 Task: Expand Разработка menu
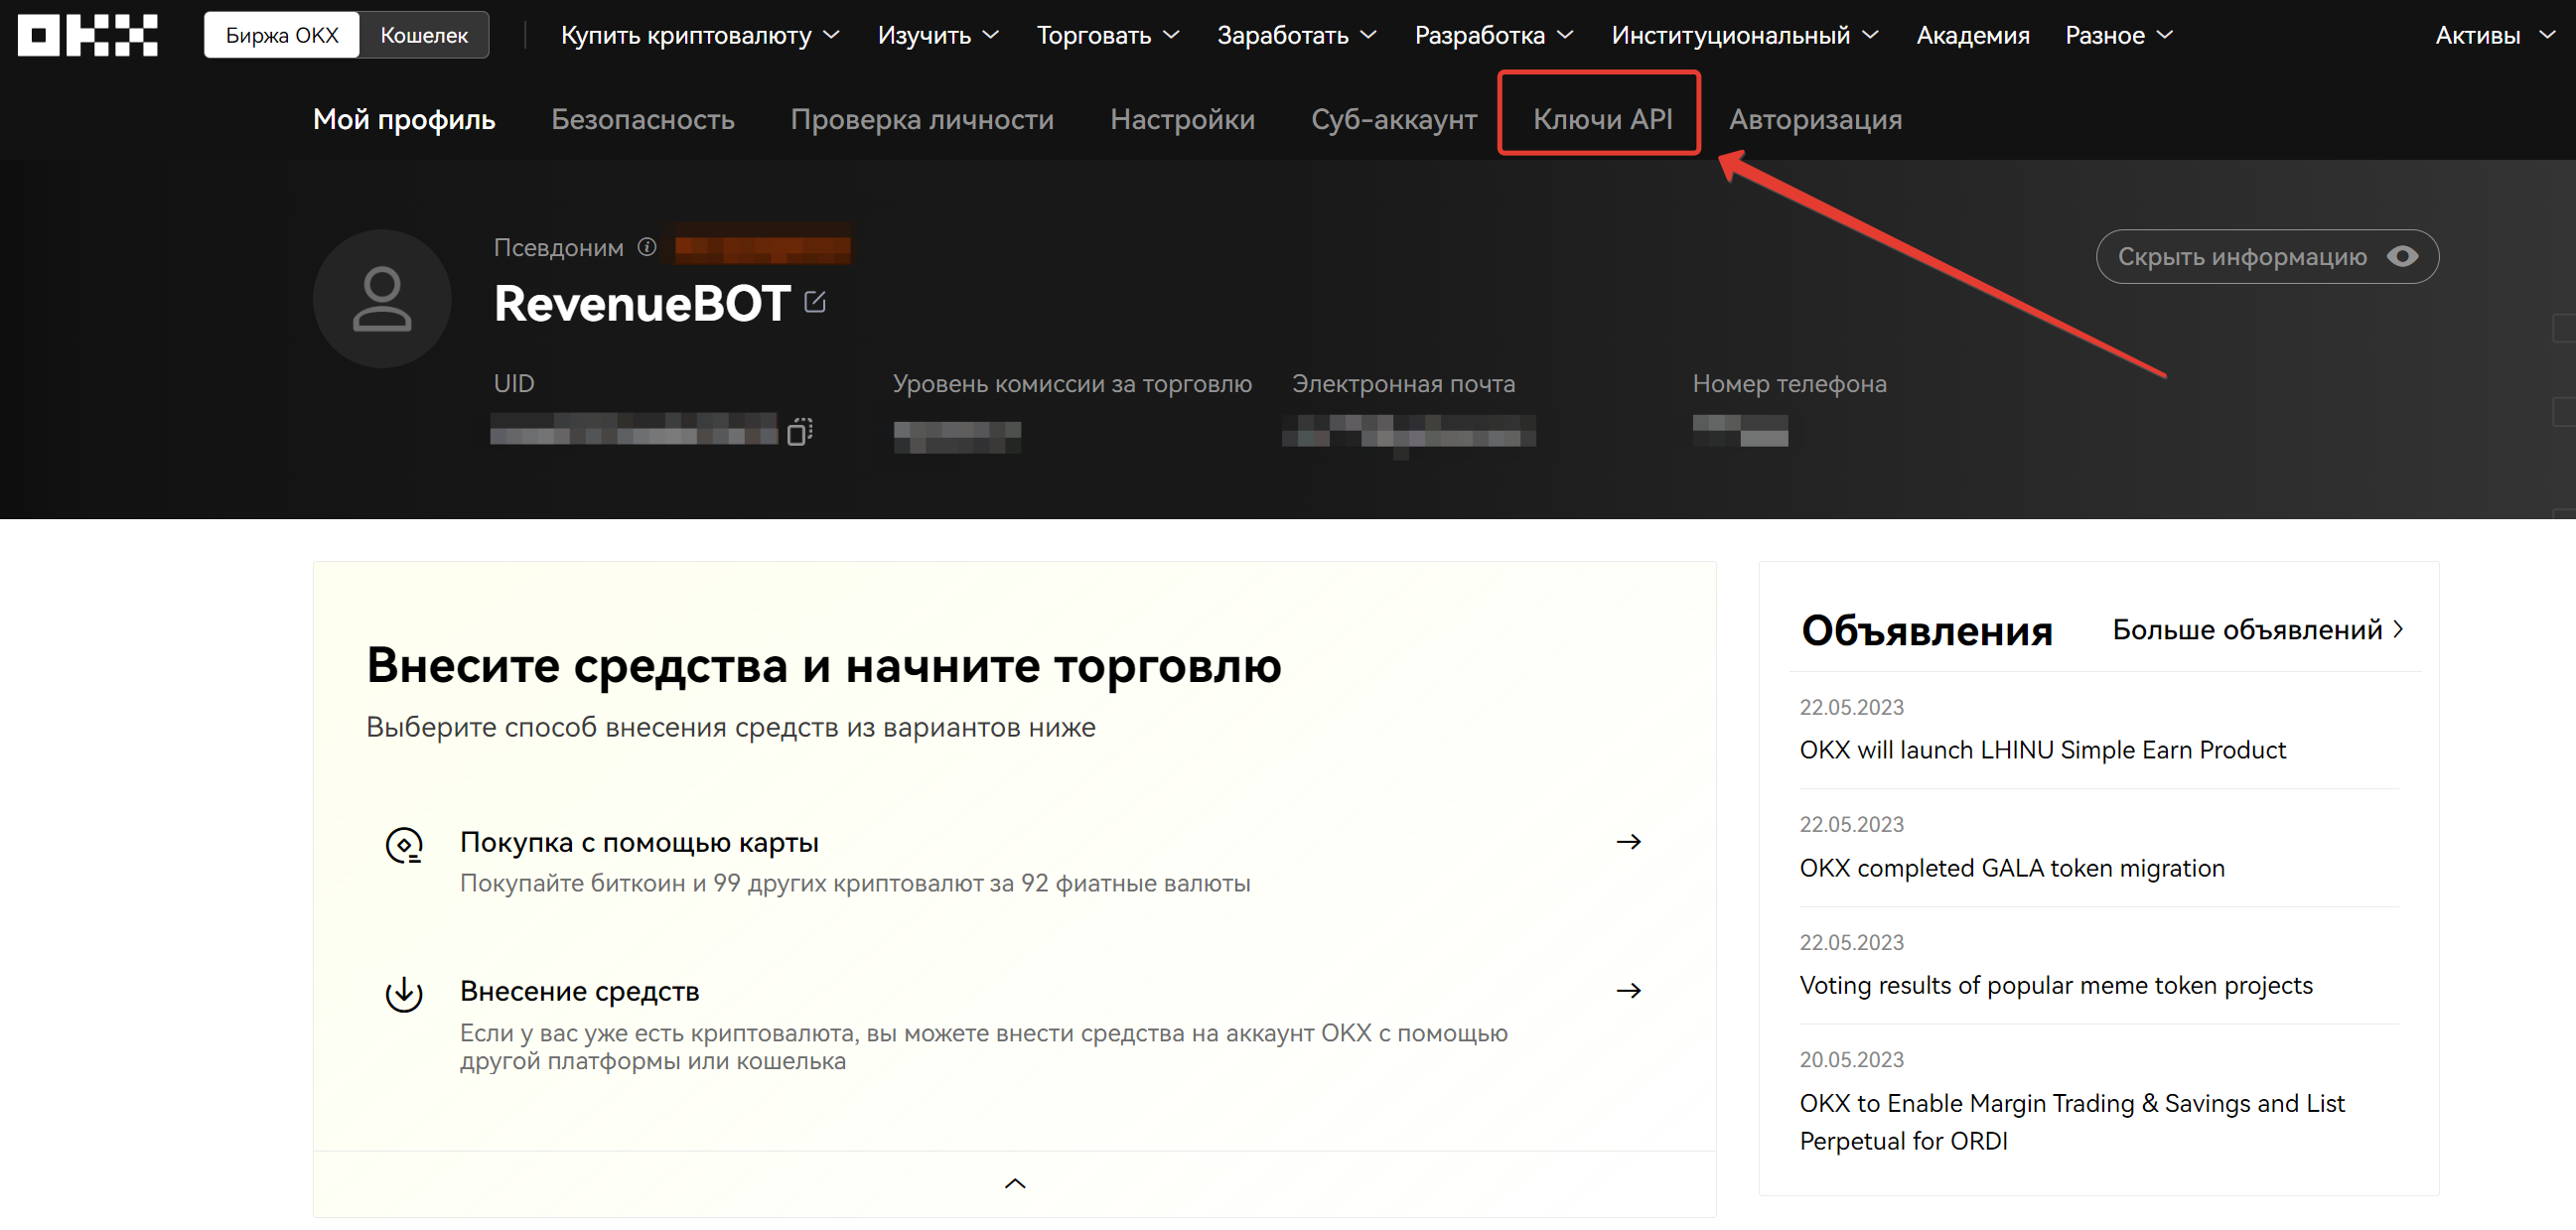pos(1494,35)
